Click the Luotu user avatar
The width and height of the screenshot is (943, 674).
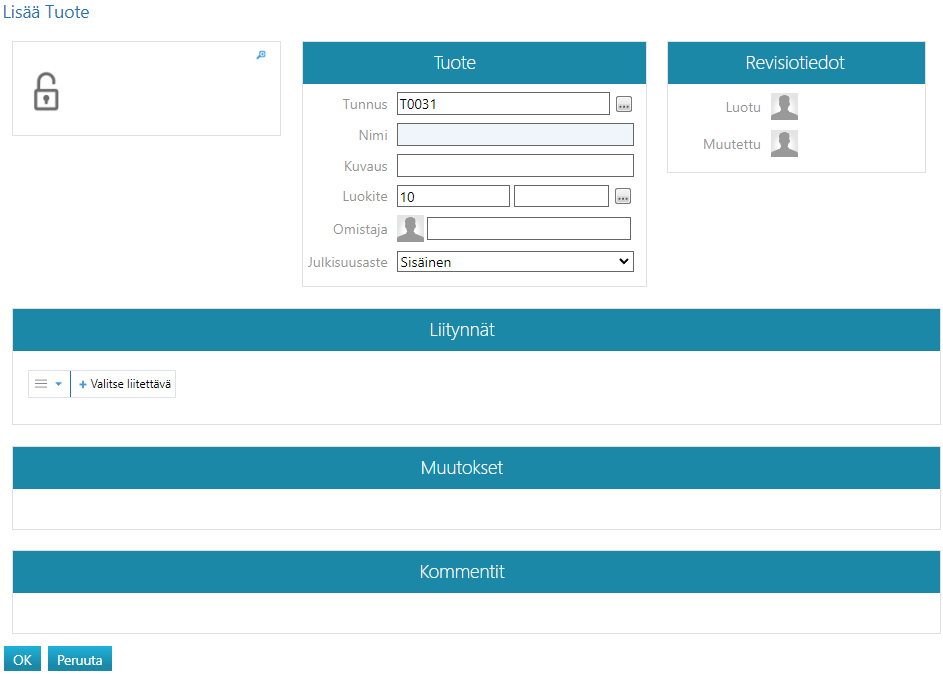click(784, 107)
